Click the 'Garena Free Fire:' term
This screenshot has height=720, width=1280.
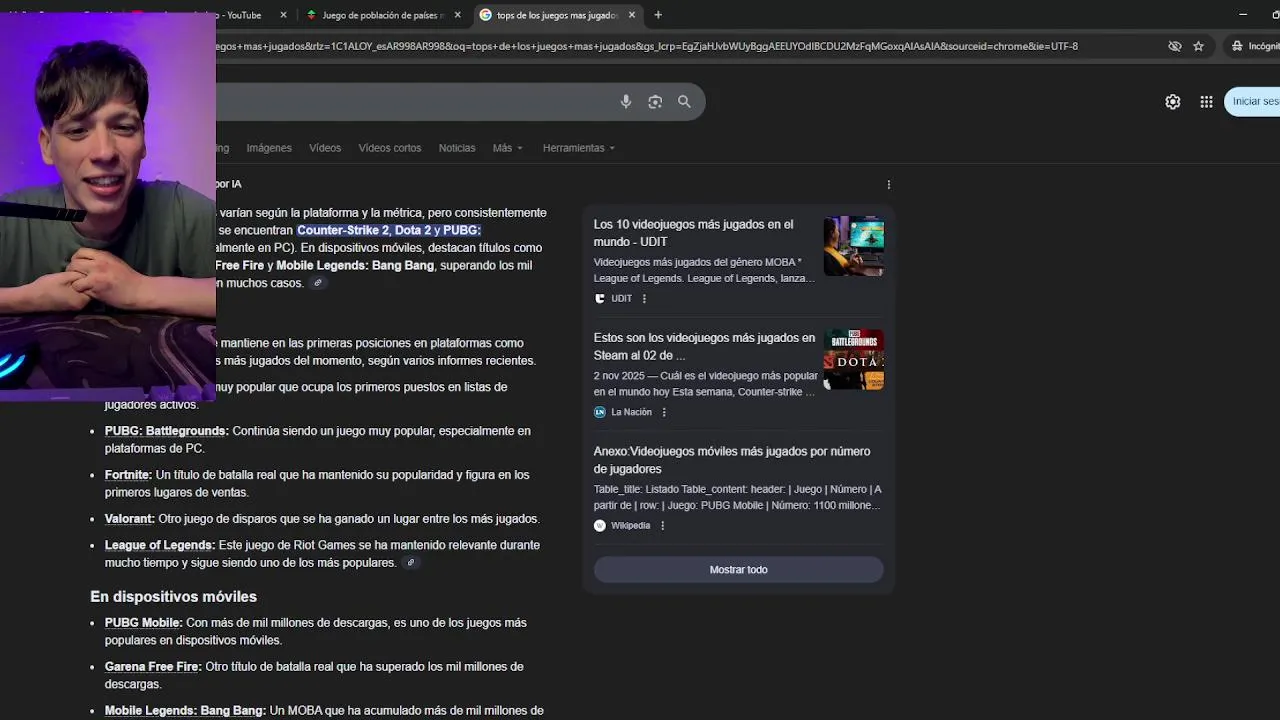[x=153, y=667]
